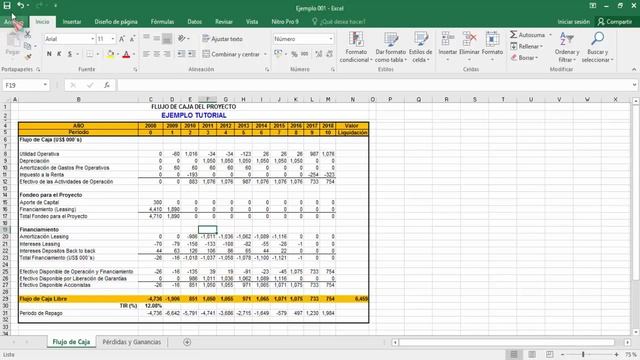Toggle Ajustar texto wrap text
Viewport: 640px width, 360px height.
point(222,39)
